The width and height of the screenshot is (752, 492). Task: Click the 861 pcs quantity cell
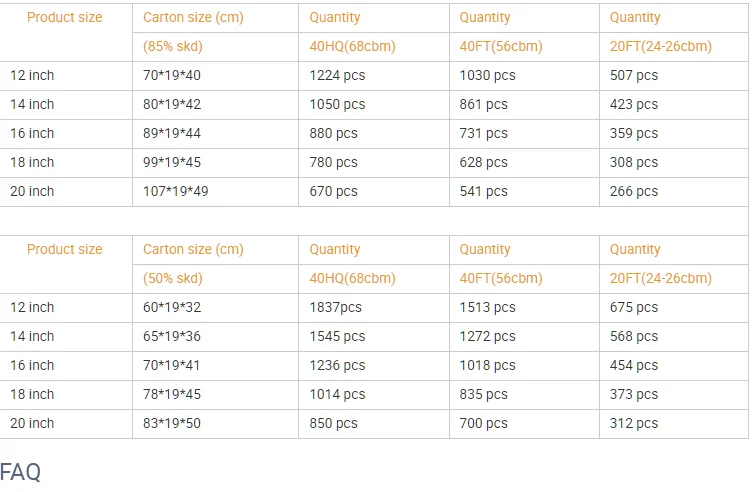(484, 104)
